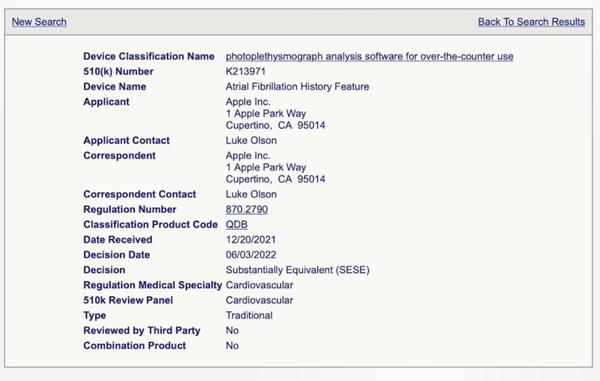This screenshot has width=600, height=381.
Task: Select the Substantially Equivalent (SESE) decision text
Action: pyautogui.click(x=297, y=270)
